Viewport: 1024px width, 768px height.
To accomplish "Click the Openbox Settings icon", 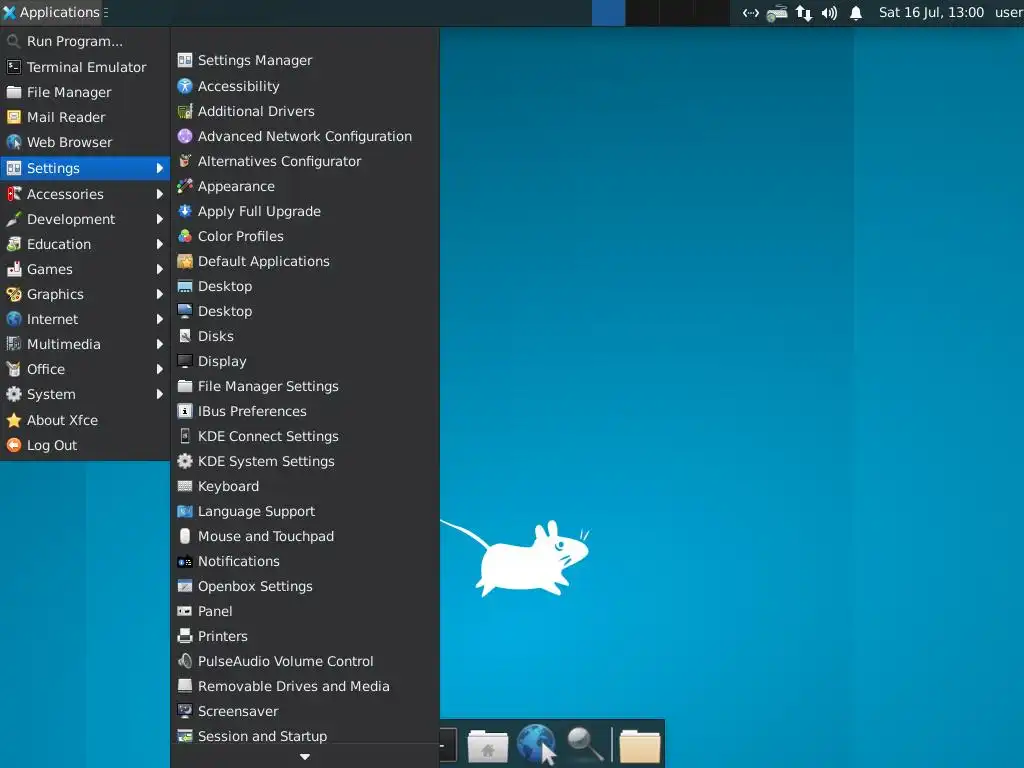I will click(x=185, y=586).
